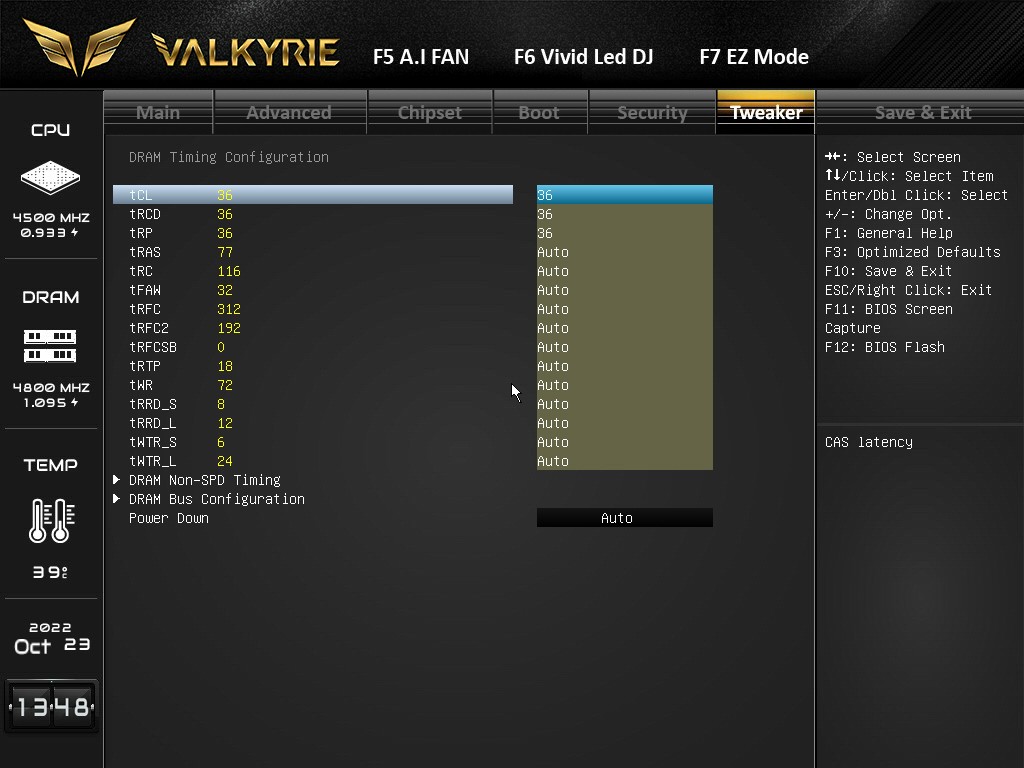Click the CPU chip icon
Viewport: 1024px width, 768px height.
click(50, 177)
